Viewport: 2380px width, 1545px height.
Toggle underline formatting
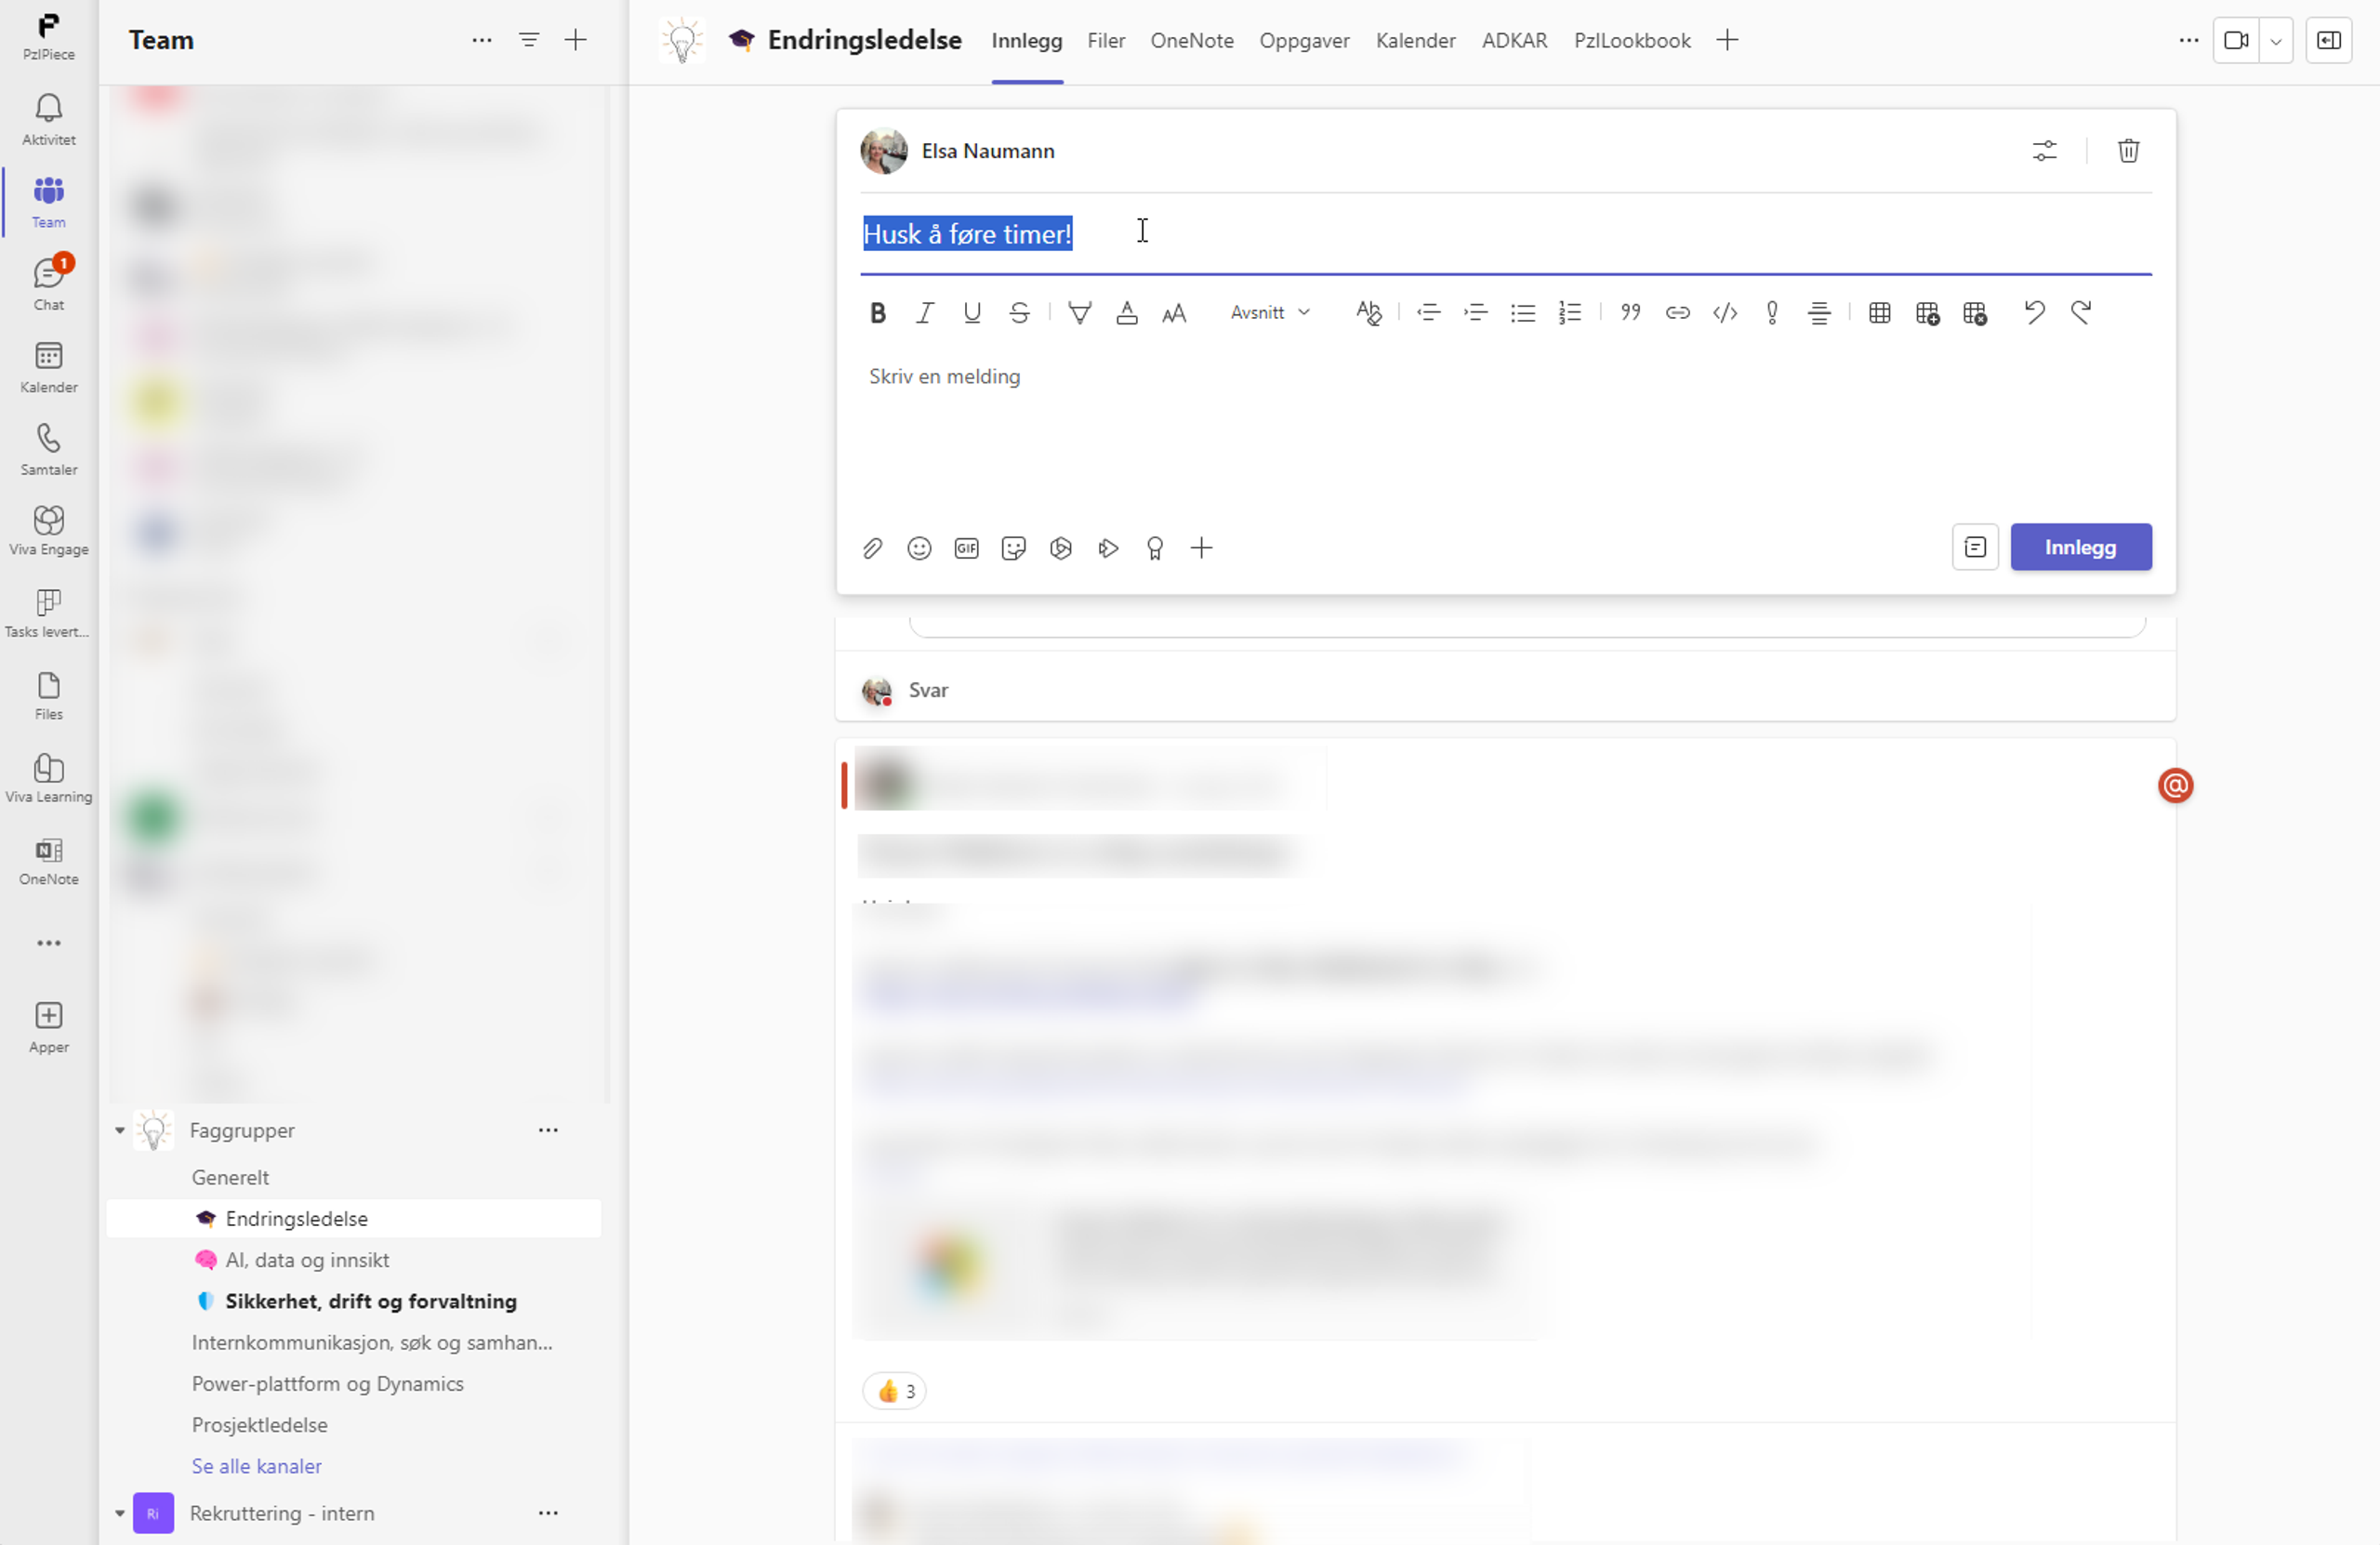(x=972, y=313)
